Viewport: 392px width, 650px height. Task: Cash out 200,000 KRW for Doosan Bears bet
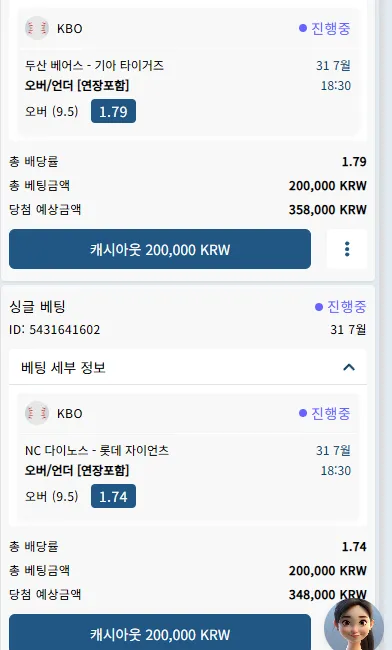click(160, 249)
